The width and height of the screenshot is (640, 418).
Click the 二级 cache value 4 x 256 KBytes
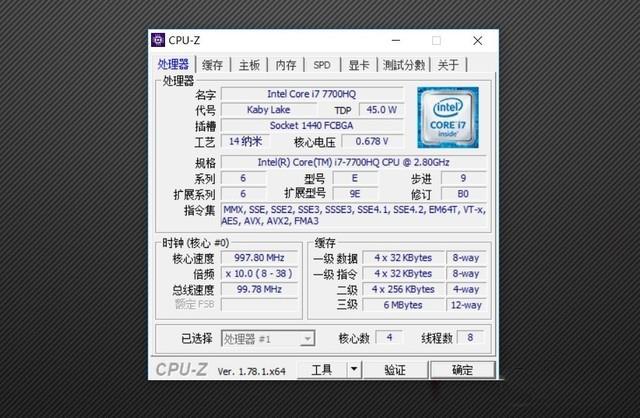[x=403, y=289]
